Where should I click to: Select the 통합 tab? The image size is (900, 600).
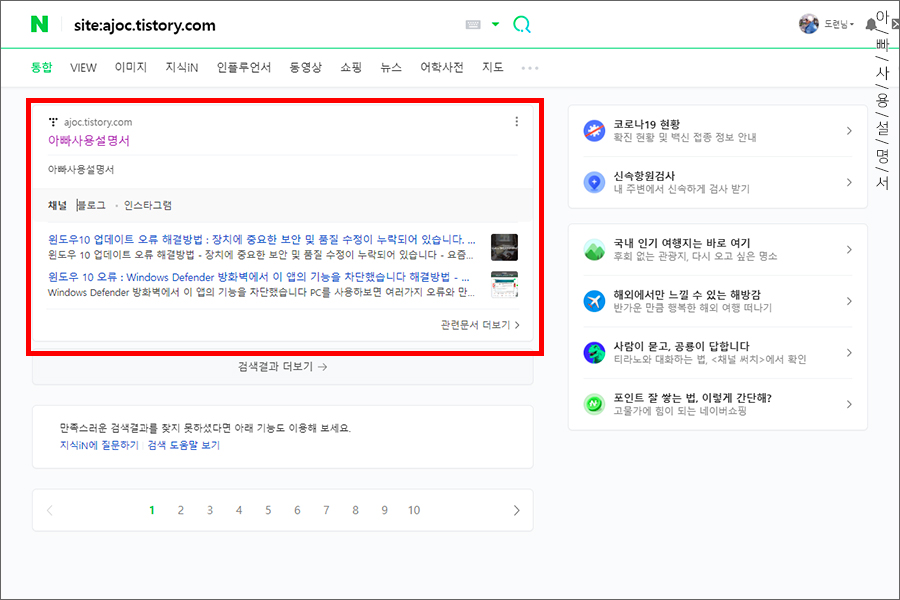(x=41, y=68)
